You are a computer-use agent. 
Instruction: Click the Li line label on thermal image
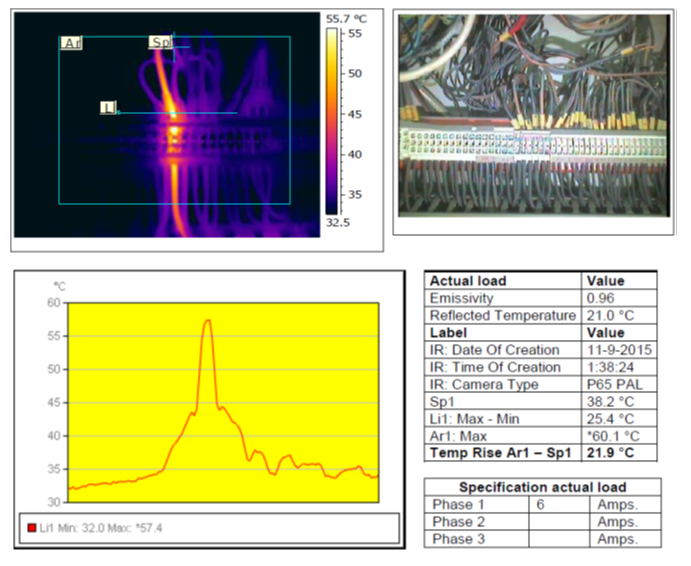(108, 108)
